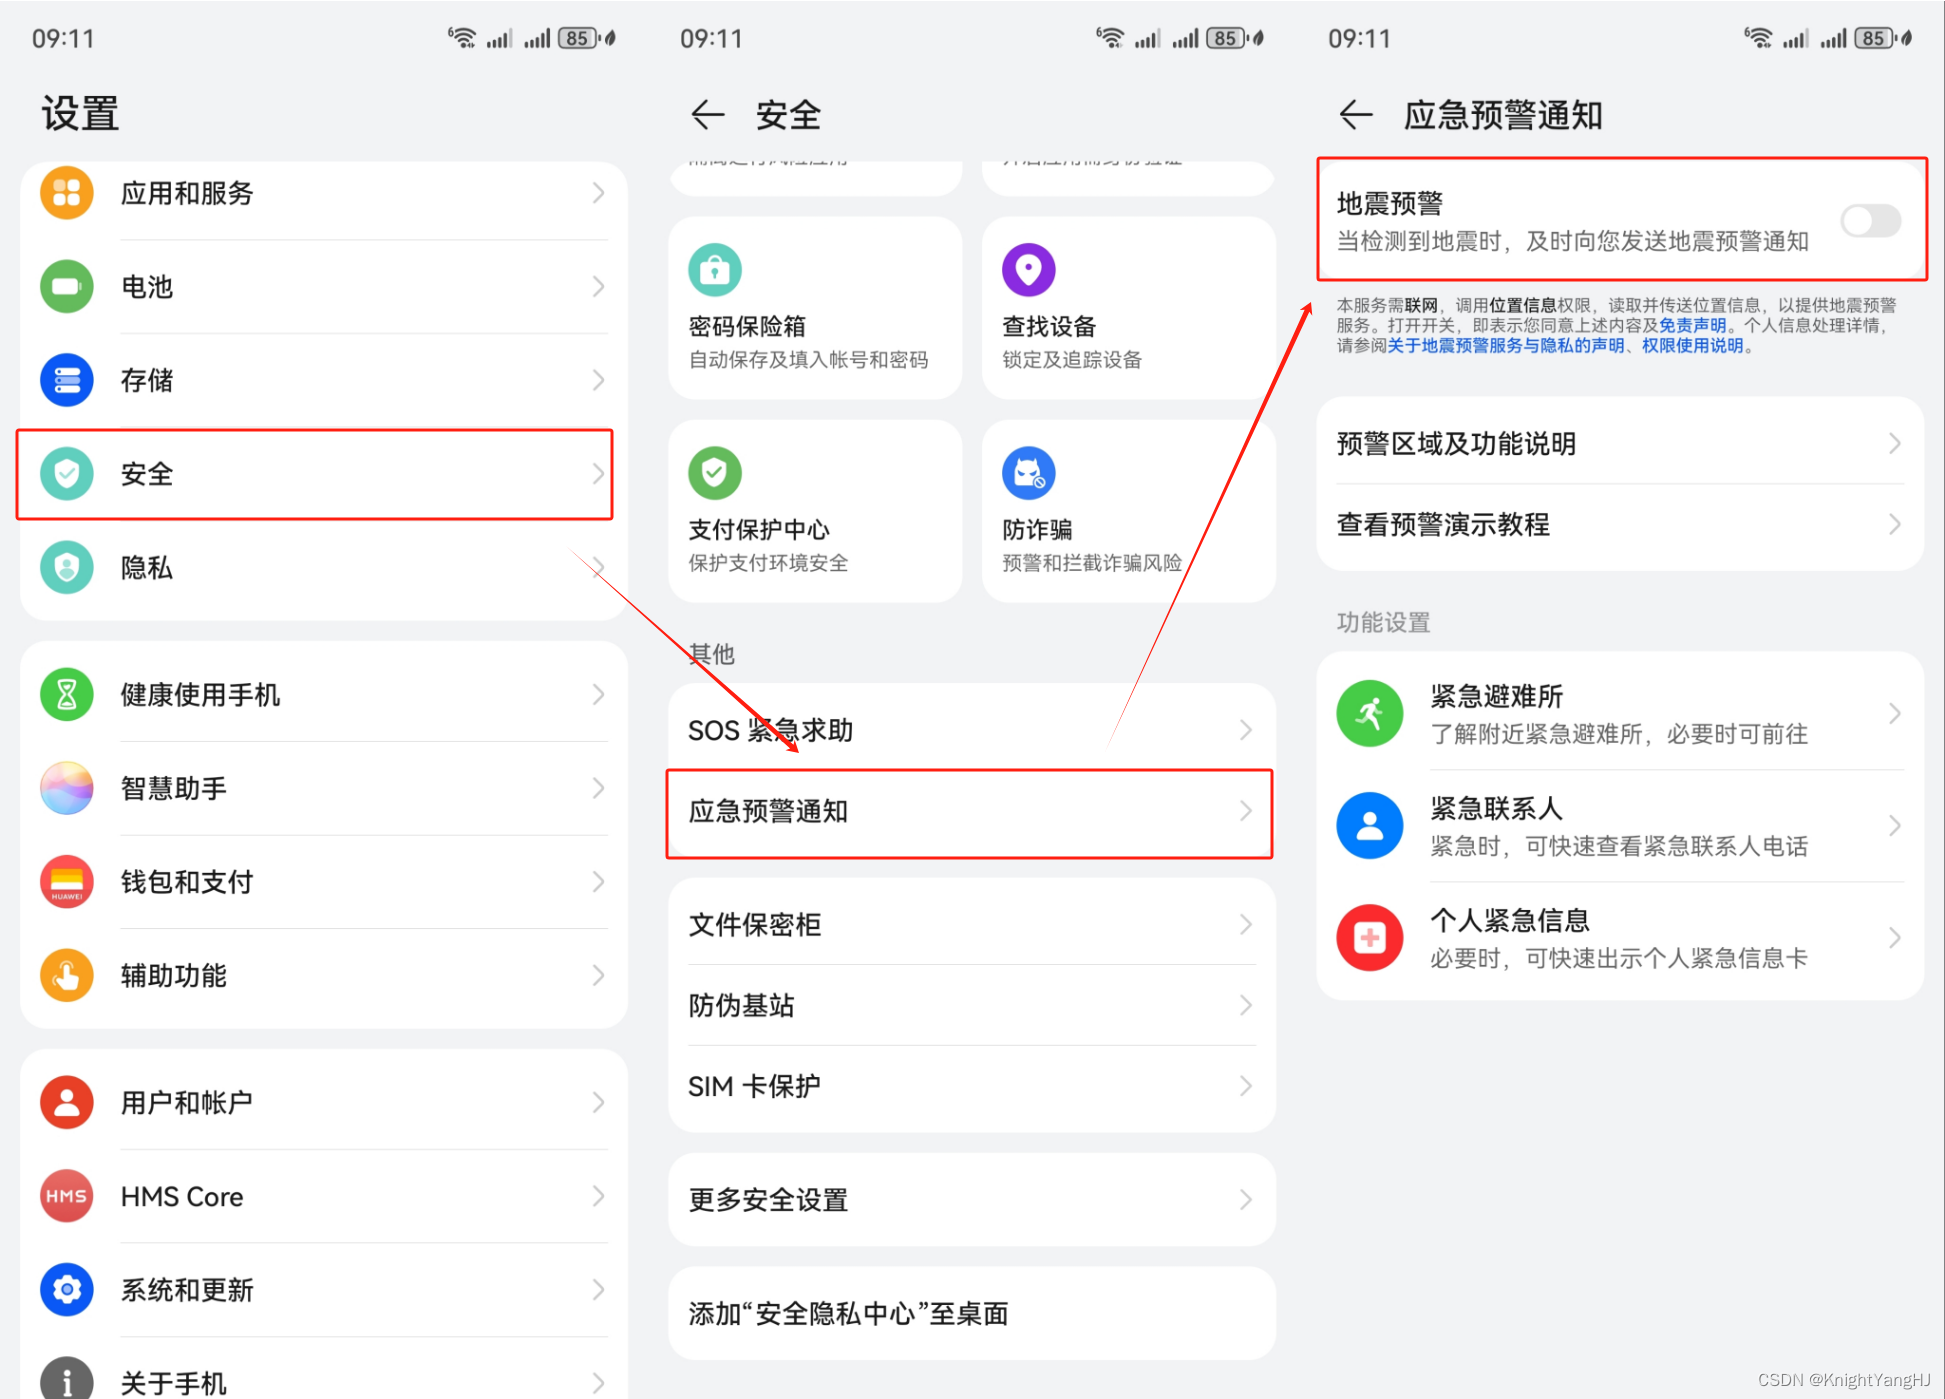This screenshot has width=1945, height=1399.
Task: Tap the 防诈骗 anti-fraud icon
Action: point(1028,473)
